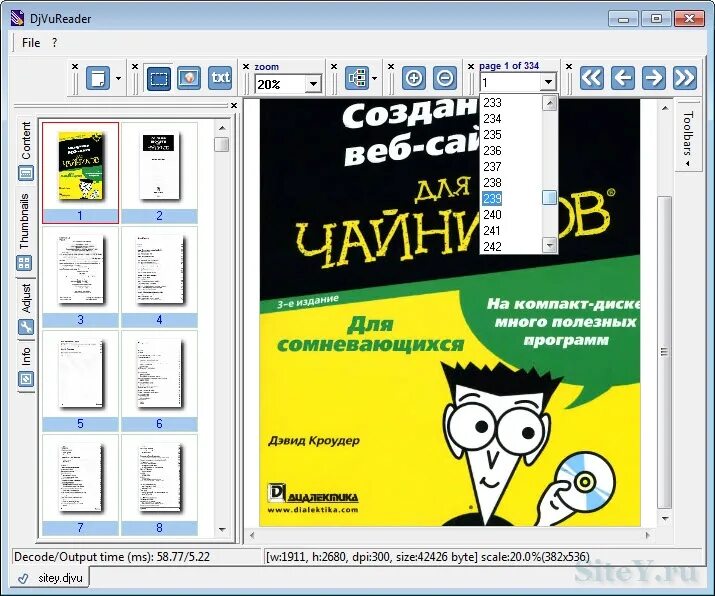Select page 7 thumbnail
715x596 pixels.
(x=80, y=485)
